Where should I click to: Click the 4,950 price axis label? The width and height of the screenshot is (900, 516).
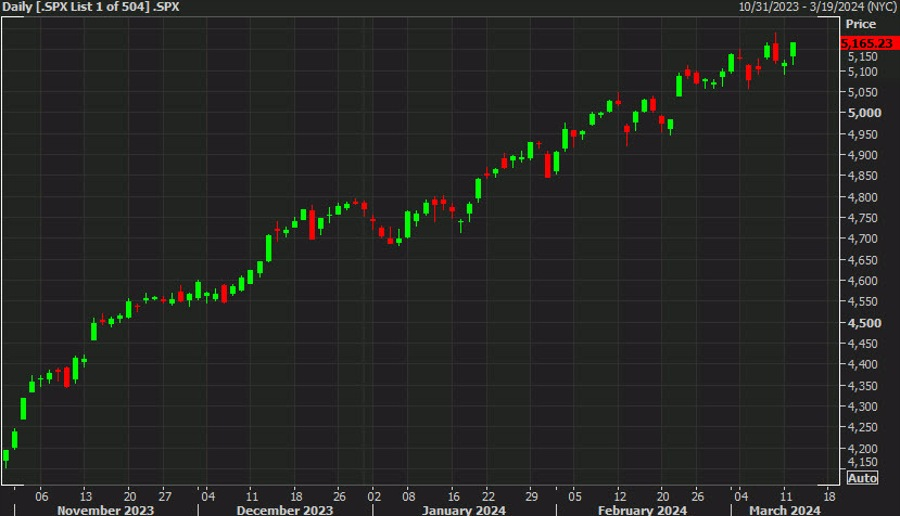tap(863, 134)
